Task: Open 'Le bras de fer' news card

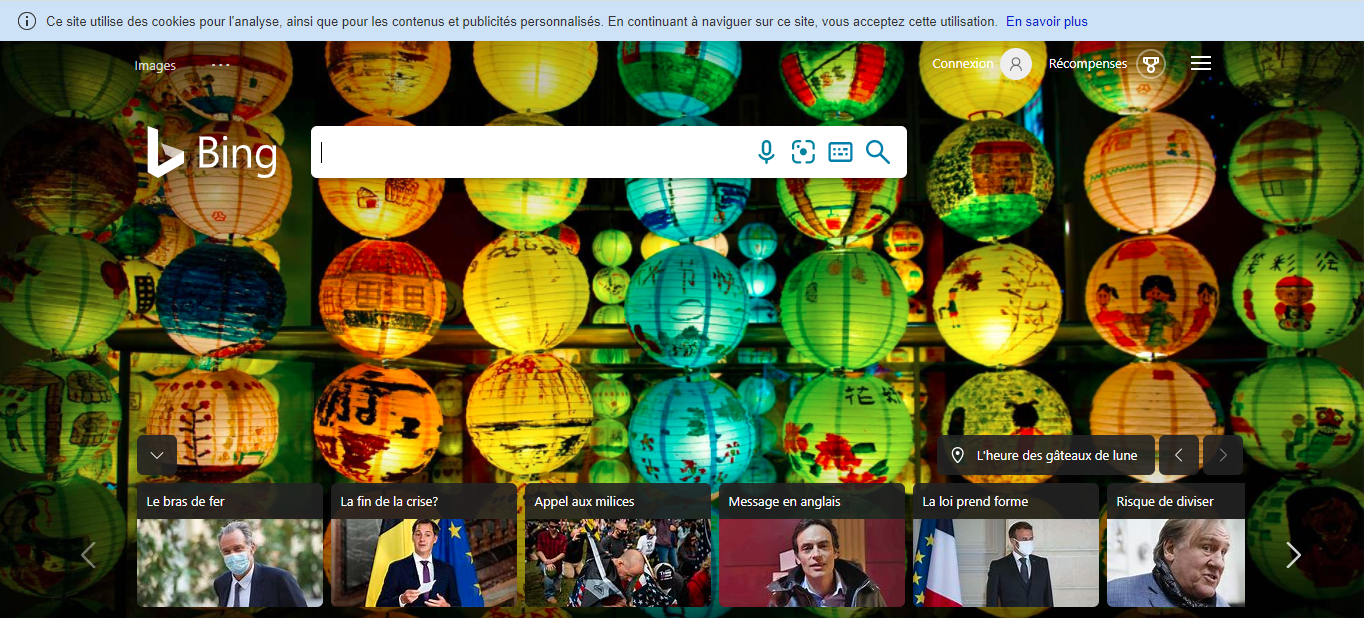Action: (x=230, y=546)
